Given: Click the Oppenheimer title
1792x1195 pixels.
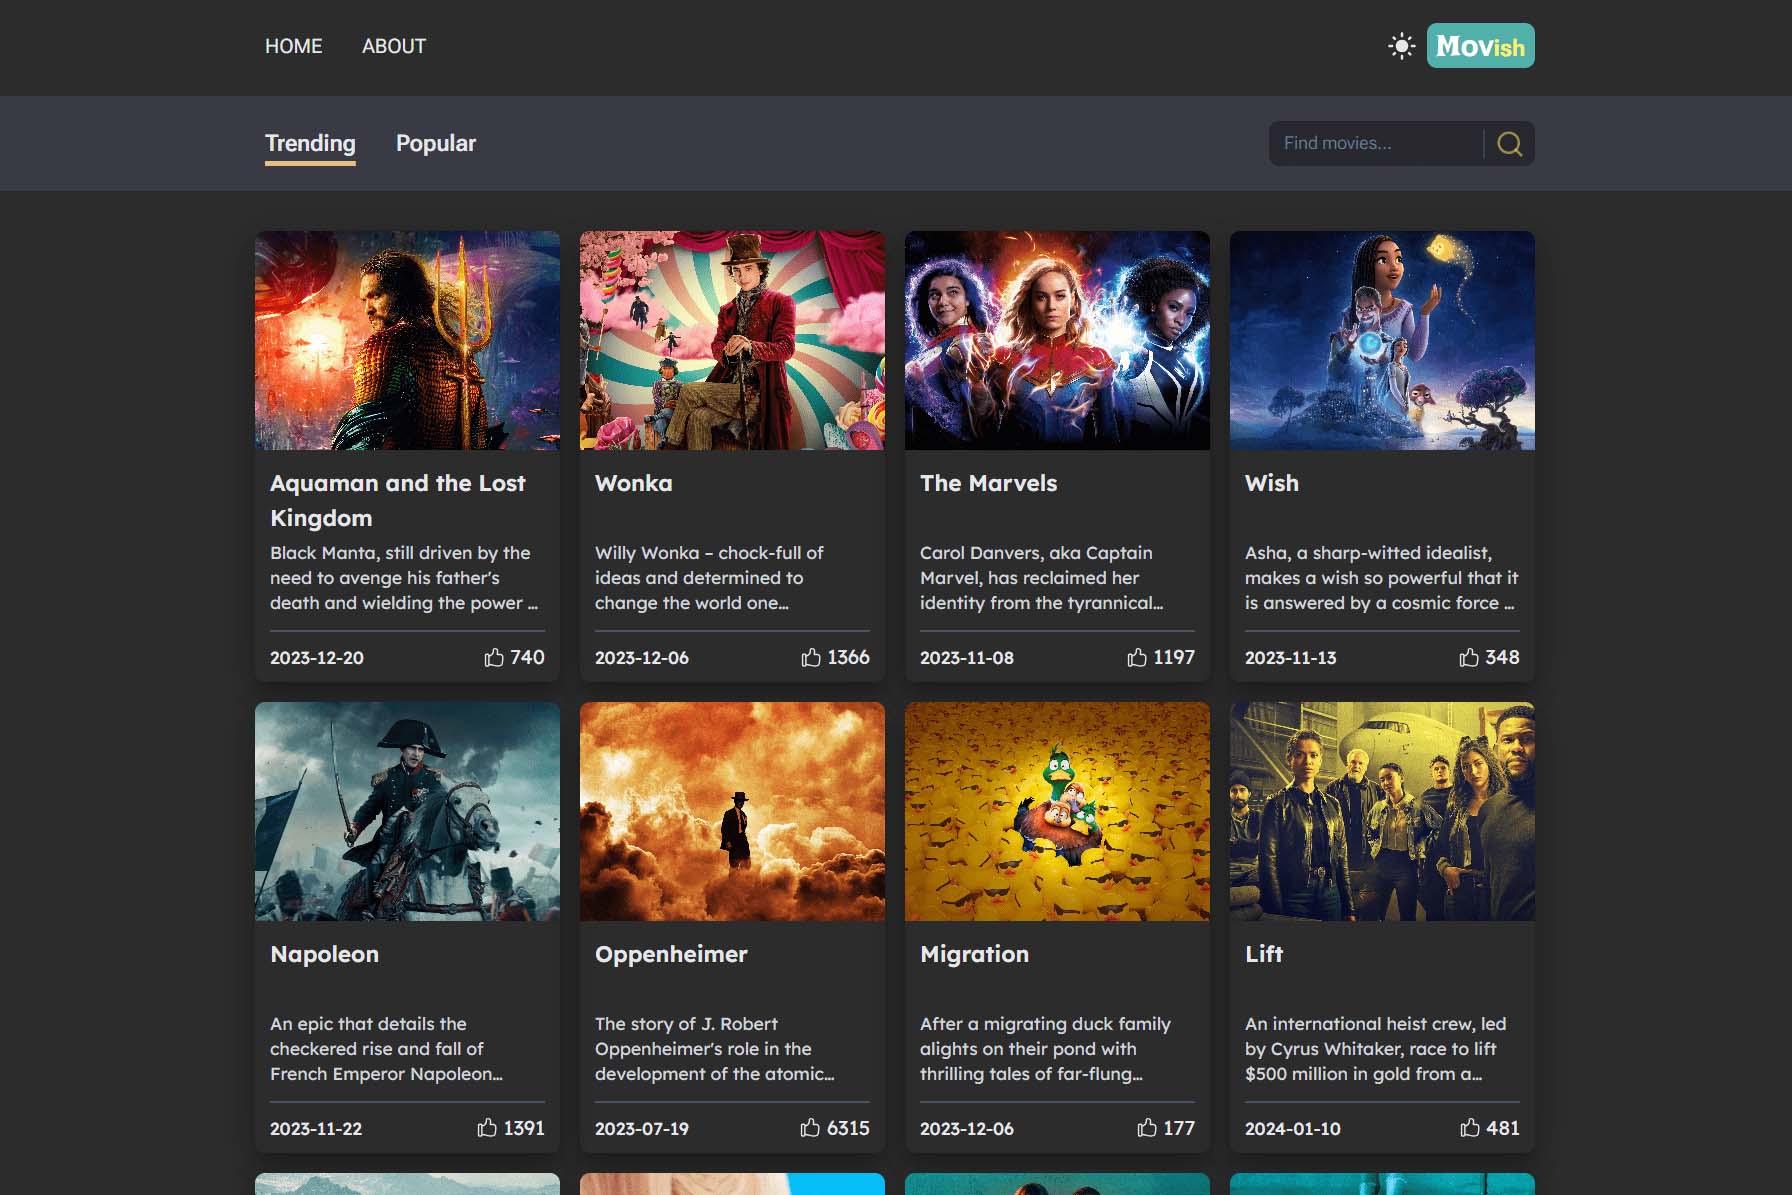Looking at the screenshot, I should pos(671,954).
